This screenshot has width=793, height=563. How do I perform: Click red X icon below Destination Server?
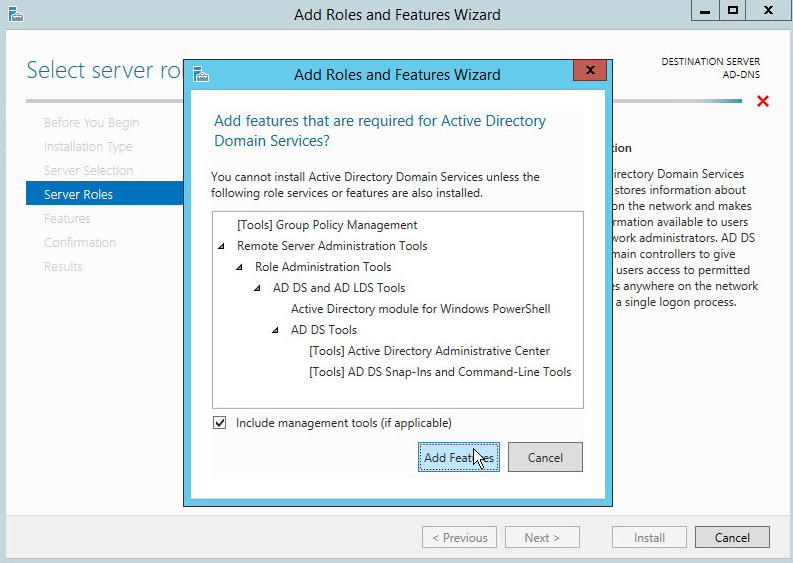coord(763,101)
